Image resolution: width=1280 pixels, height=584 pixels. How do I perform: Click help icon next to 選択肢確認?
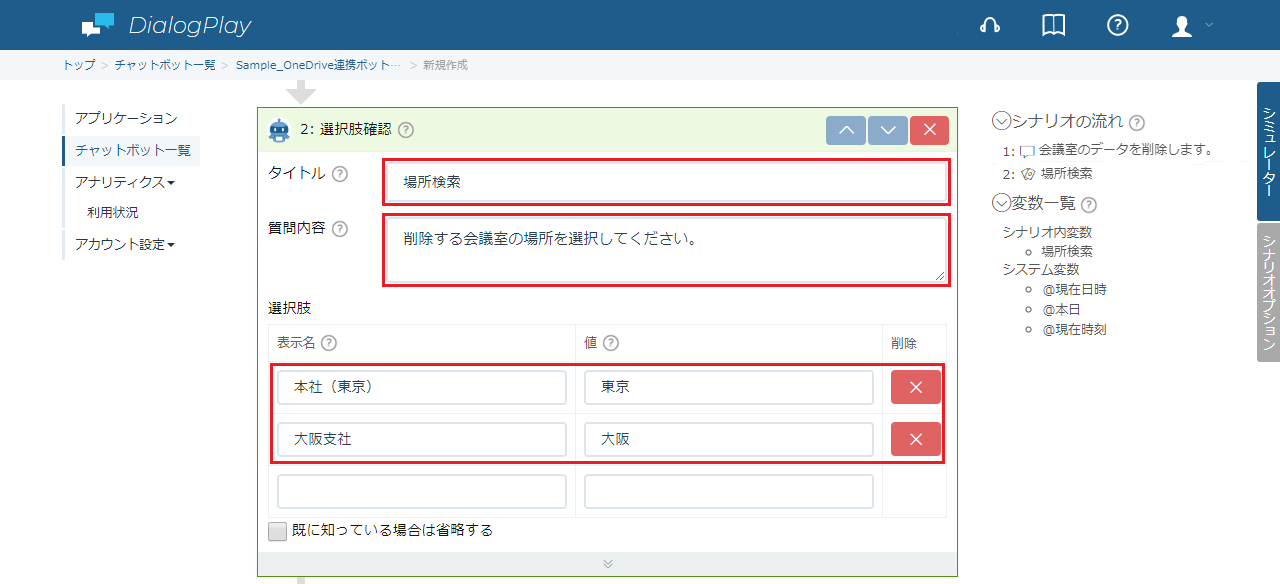[x=406, y=130]
